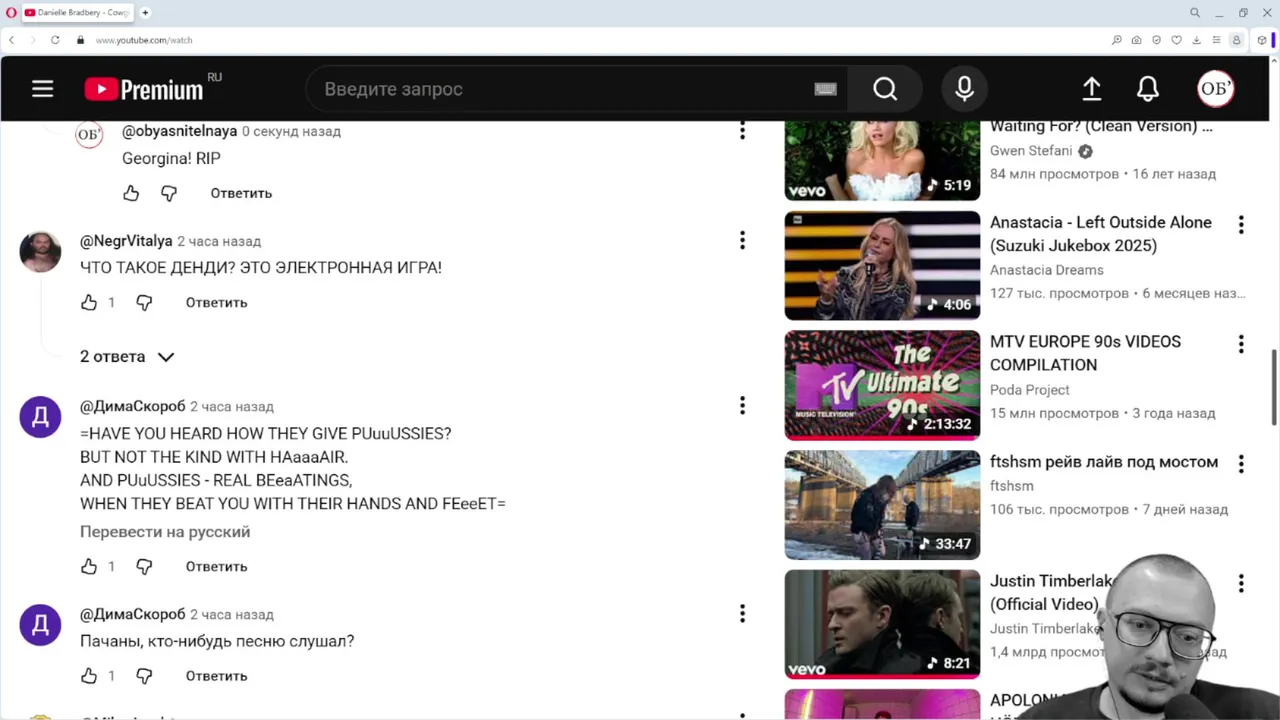Image resolution: width=1280 pixels, height=720 pixels.
Task: Open the upload video icon
Action: tap(1092, 89)
